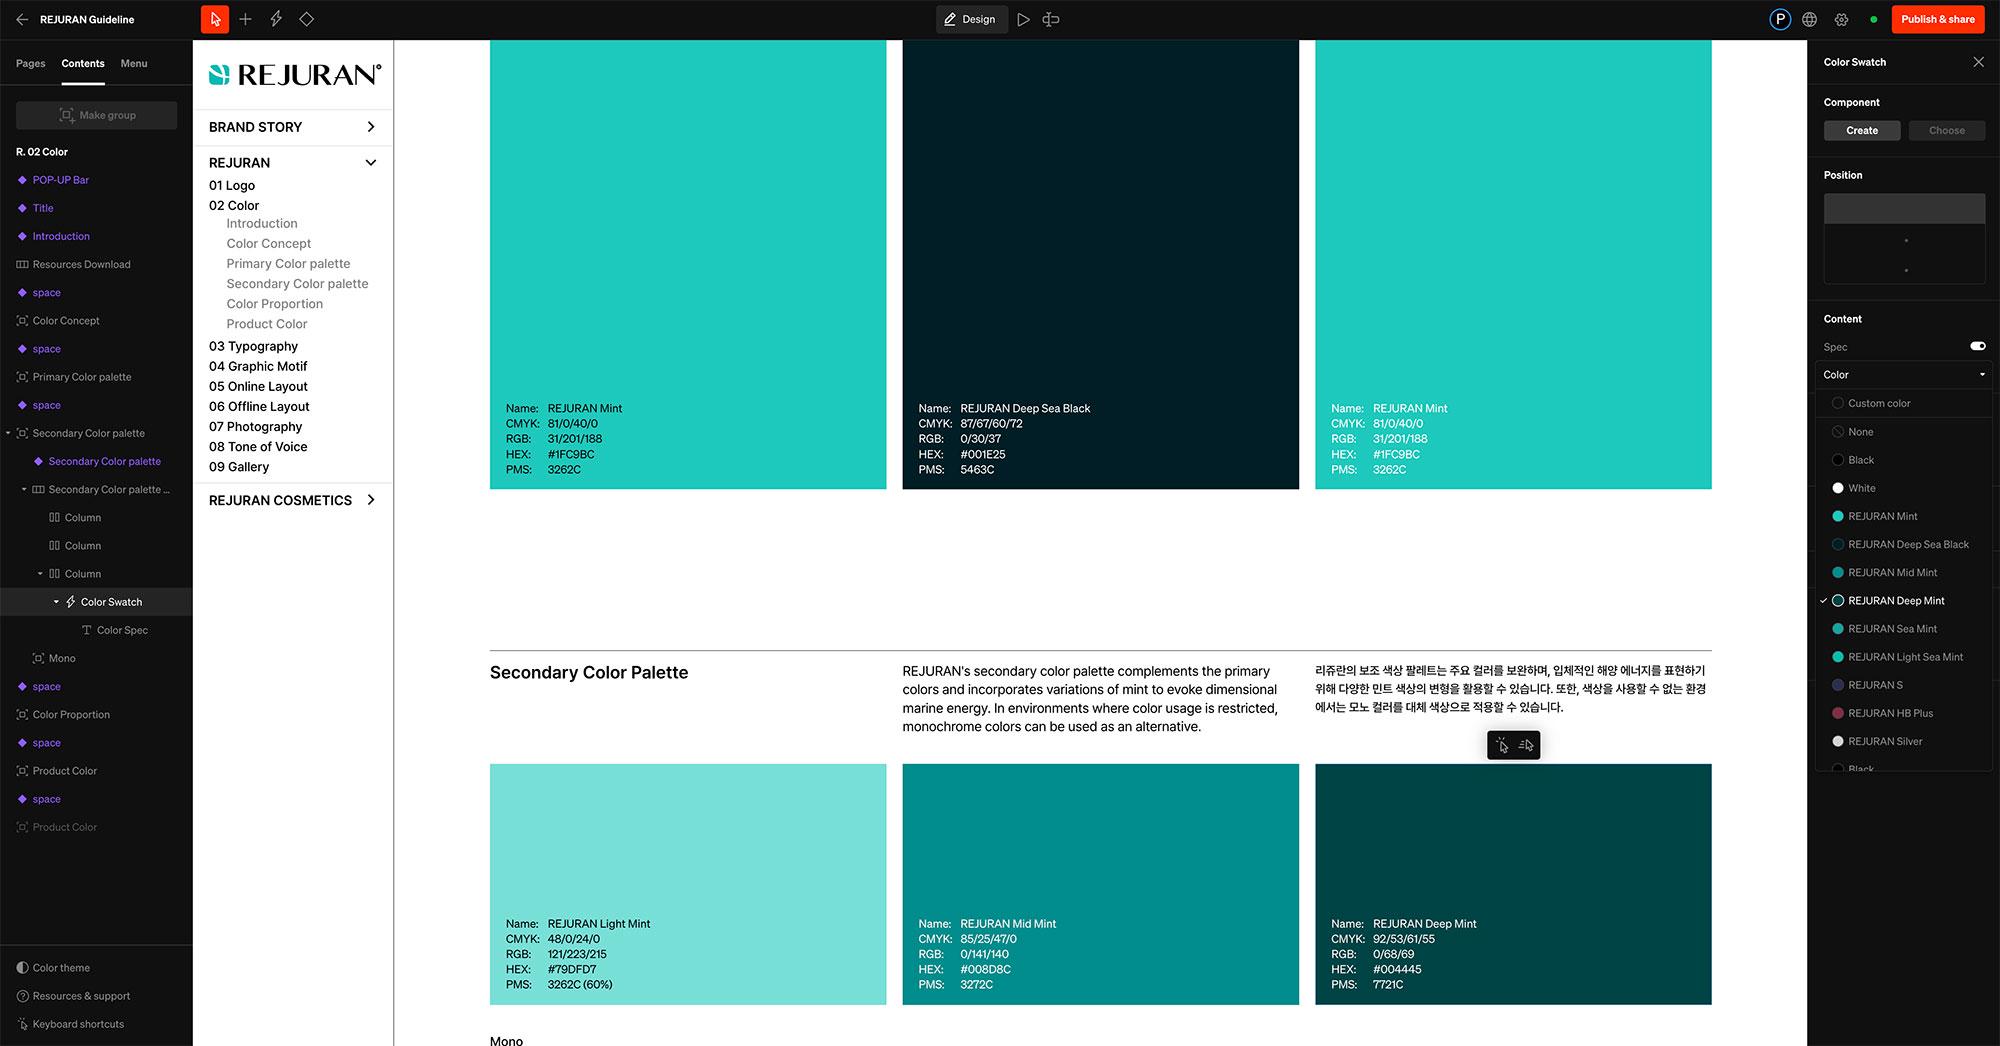Expand the BRAND STORY menu chevron
The image size is (2000, 1046).
point(371,127)
